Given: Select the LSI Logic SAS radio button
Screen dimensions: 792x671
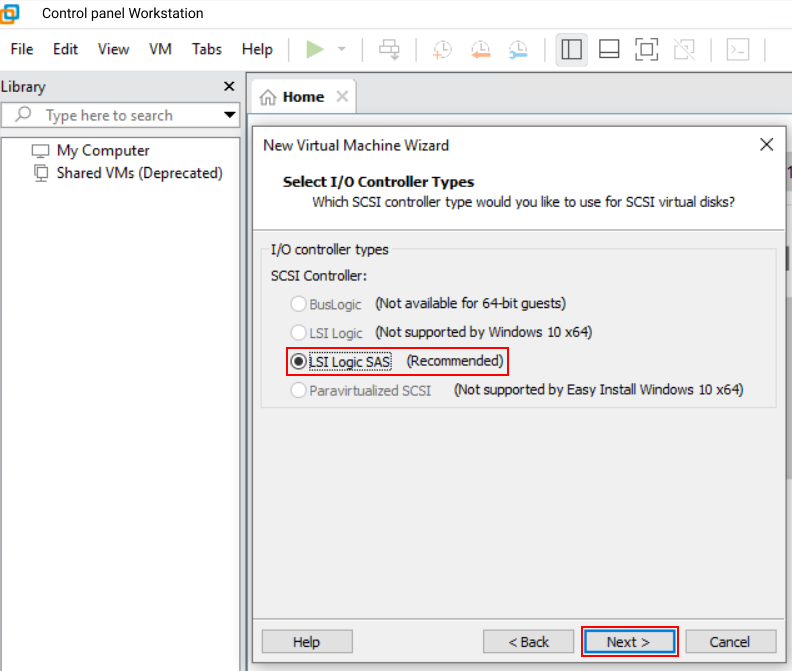Looking at the screenshot, I should (299, 361).
